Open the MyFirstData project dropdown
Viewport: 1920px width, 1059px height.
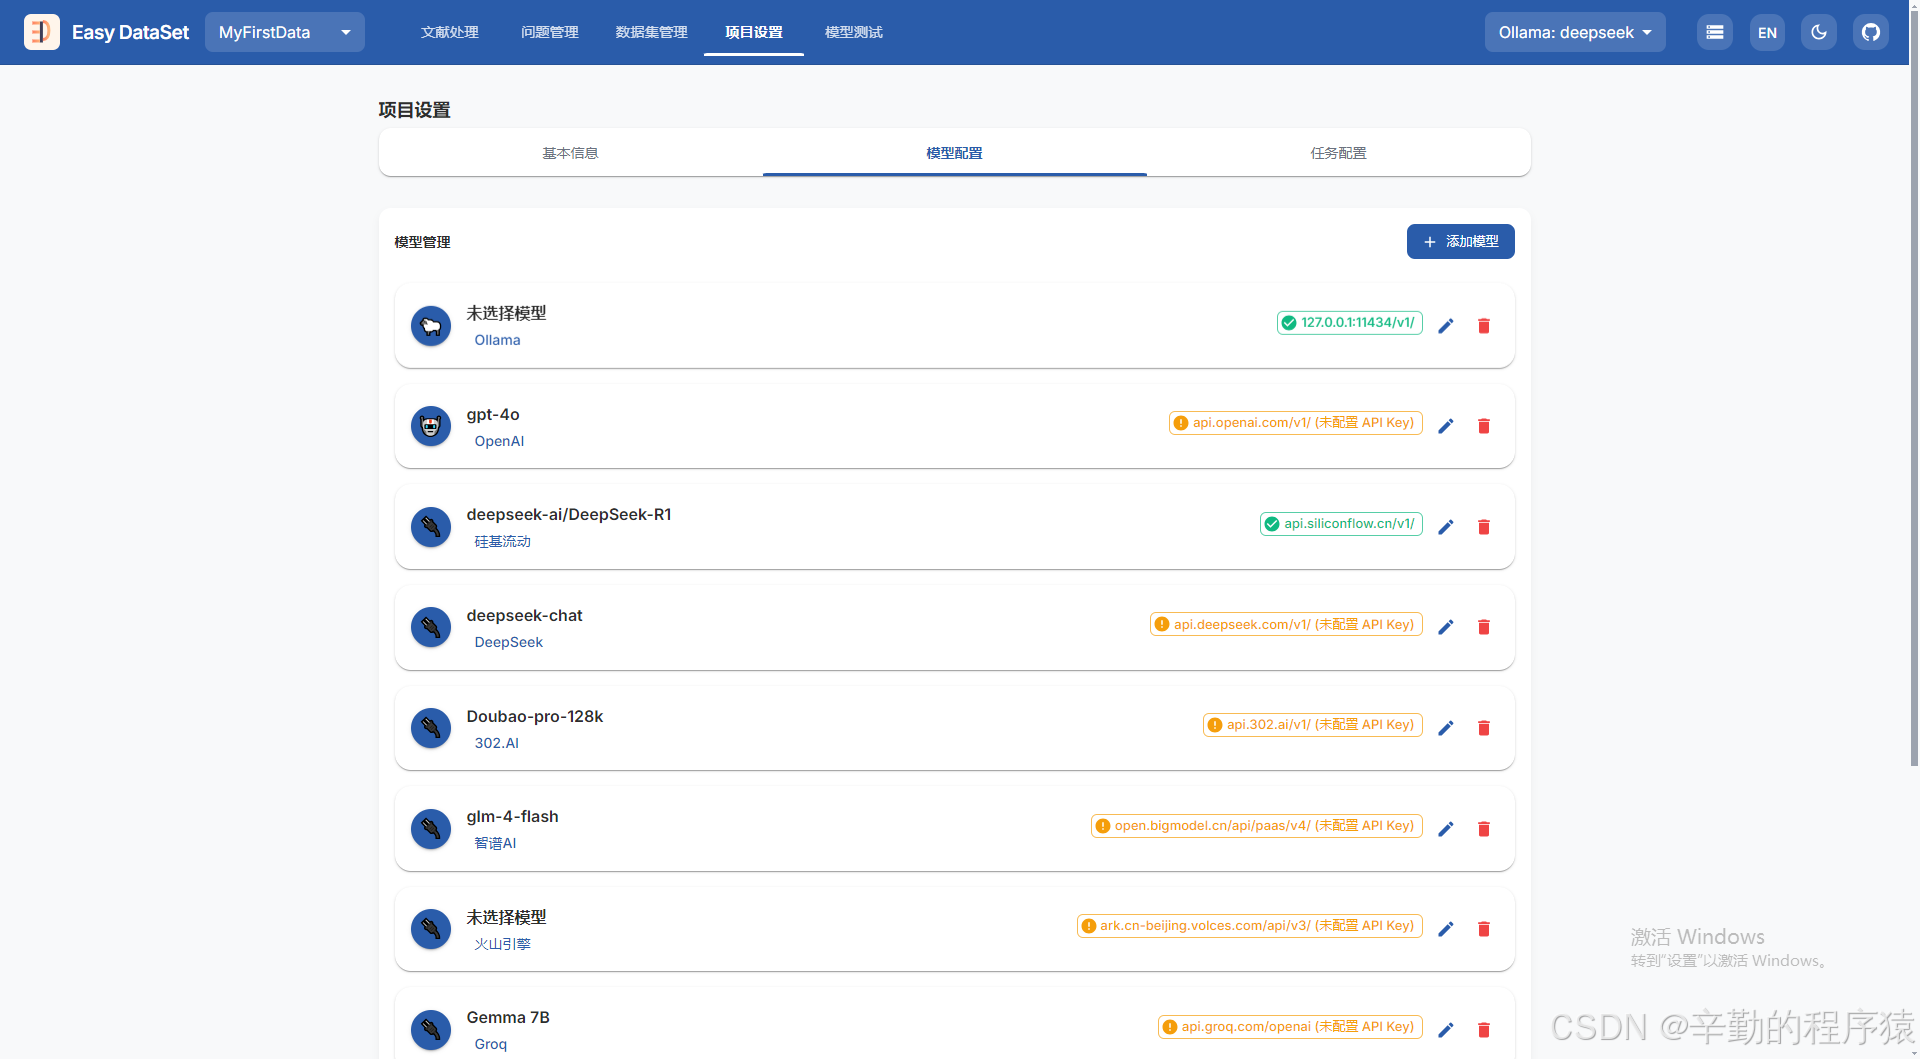pos(285,32)
